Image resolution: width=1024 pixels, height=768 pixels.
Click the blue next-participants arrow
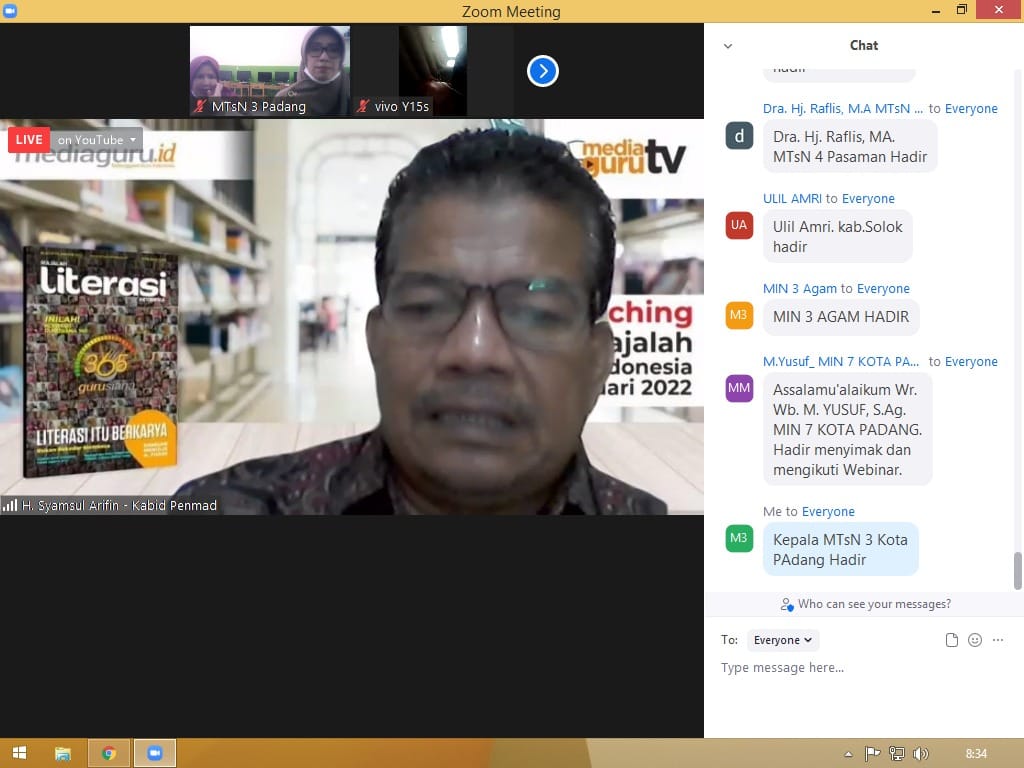click(542, 71)
